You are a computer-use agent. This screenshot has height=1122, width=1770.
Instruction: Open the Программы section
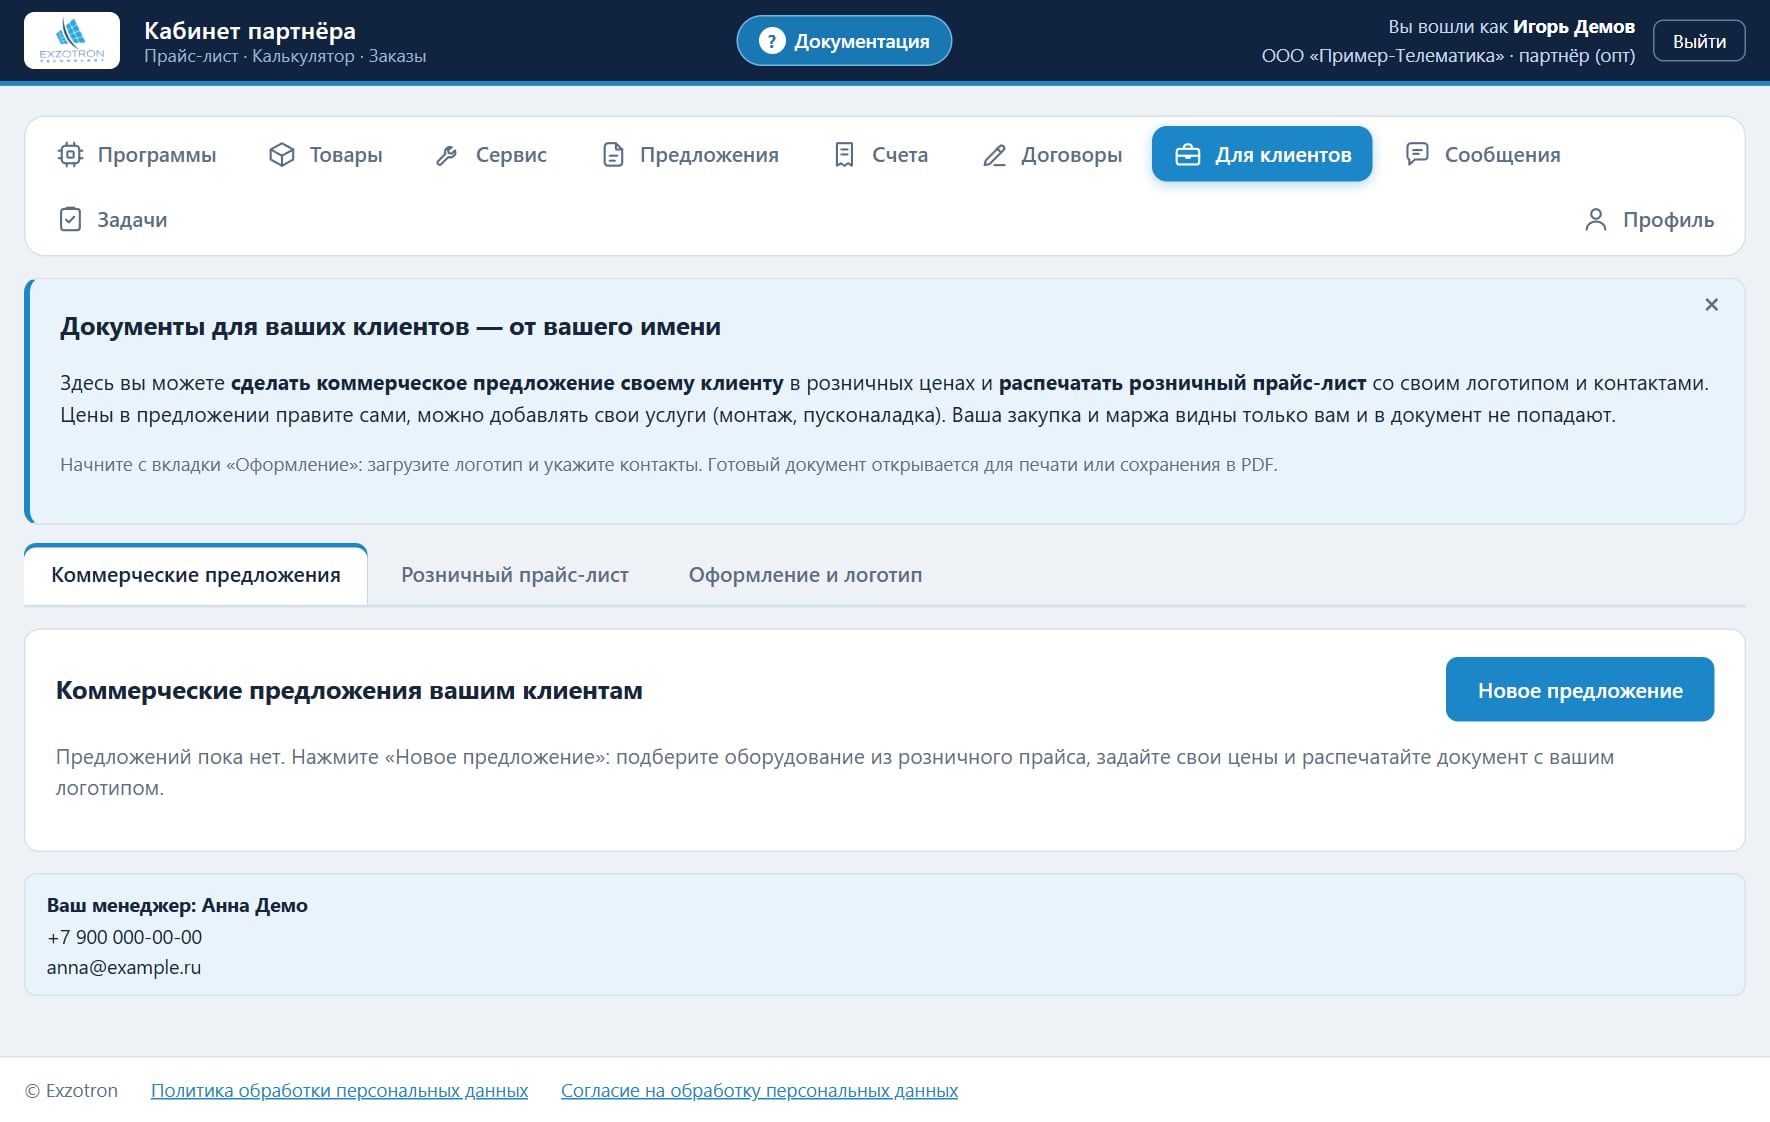point(137,155)
